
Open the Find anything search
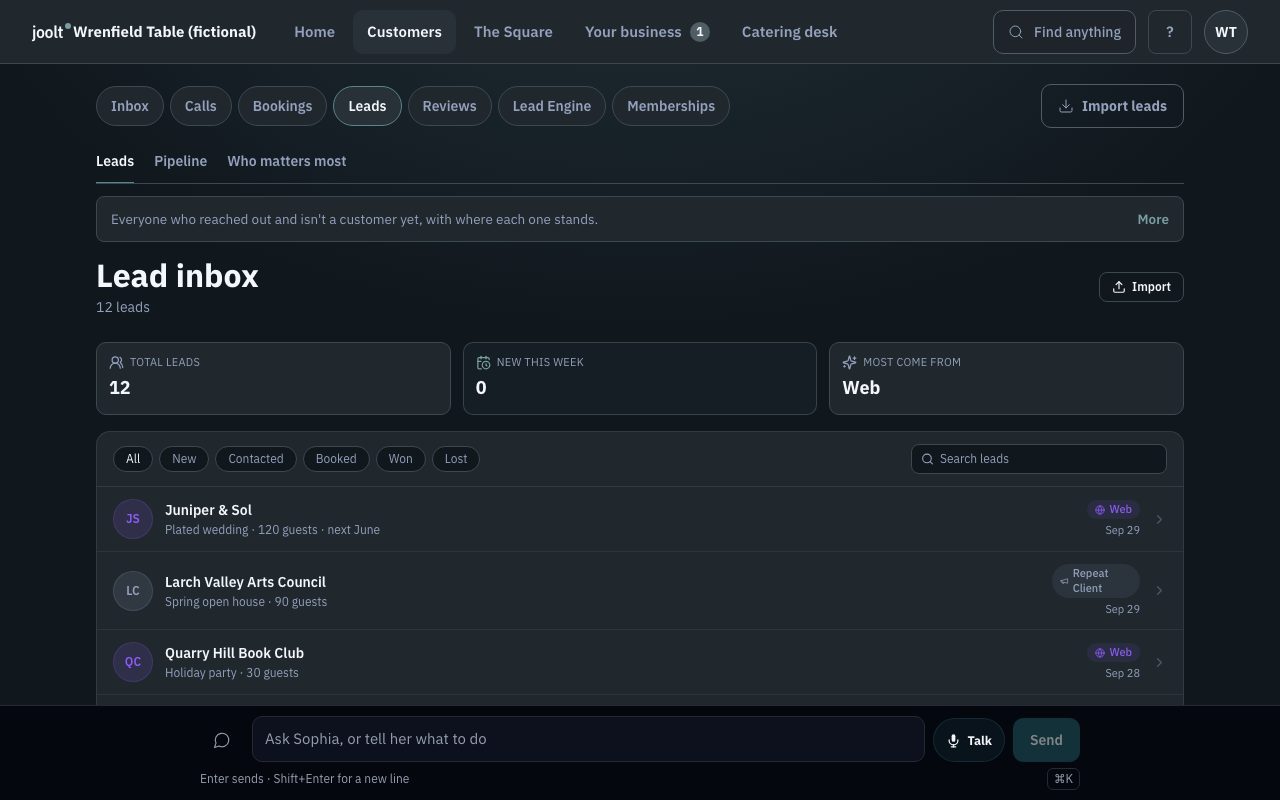[1064, 32]
